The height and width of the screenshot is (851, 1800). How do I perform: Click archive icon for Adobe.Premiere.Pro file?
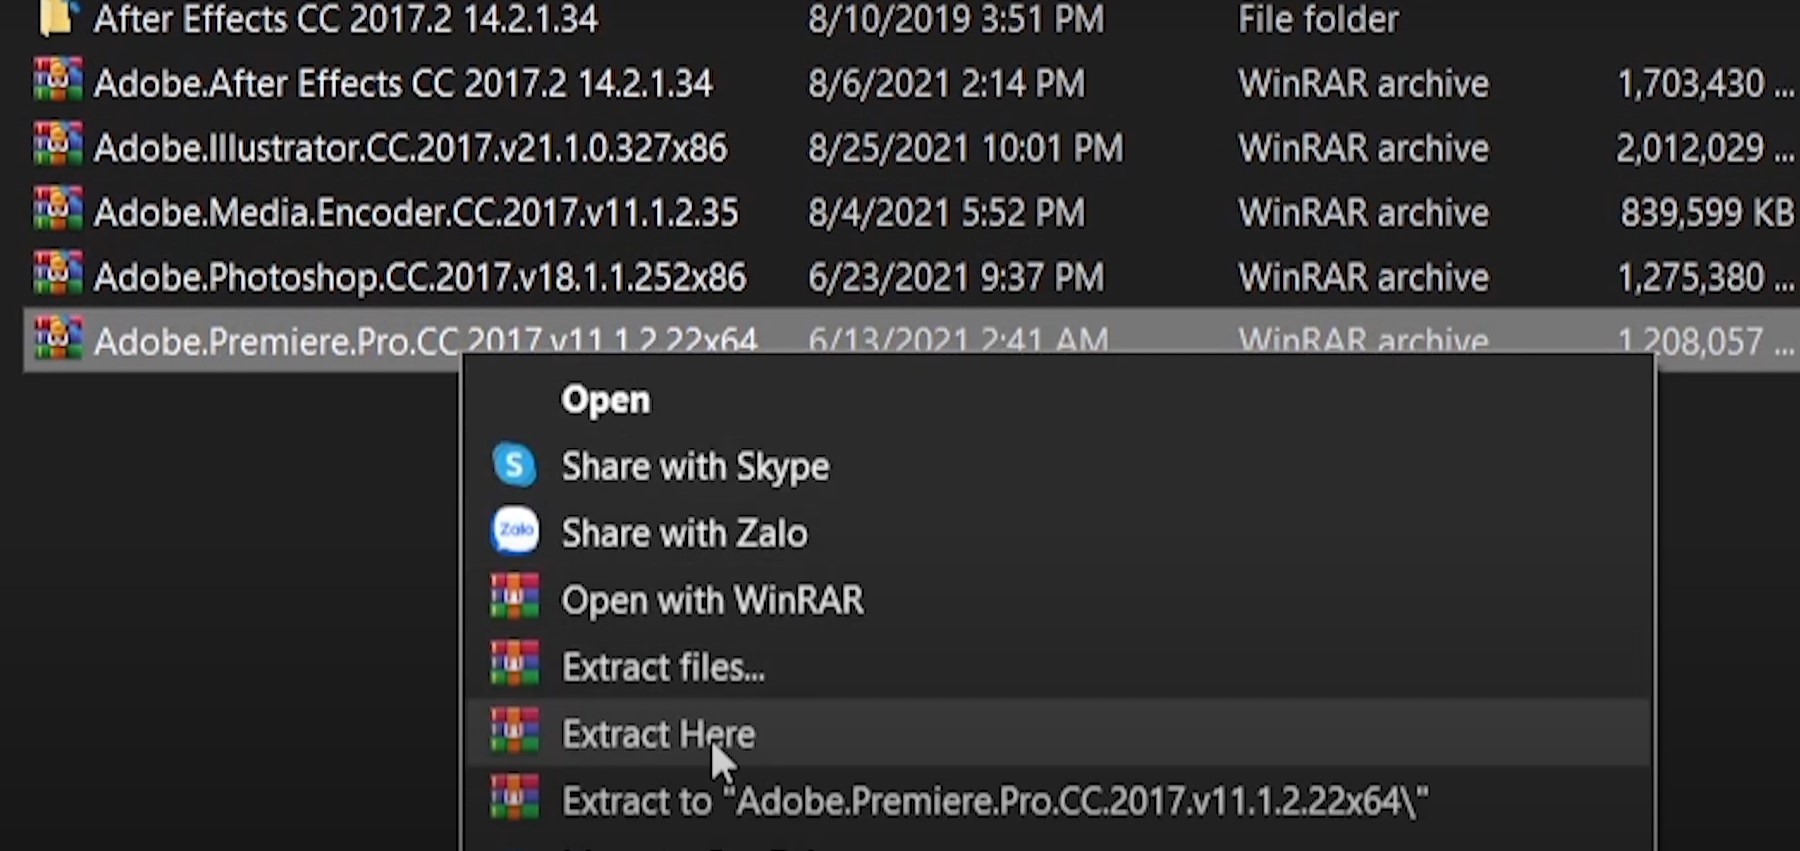tap(57, 339)
